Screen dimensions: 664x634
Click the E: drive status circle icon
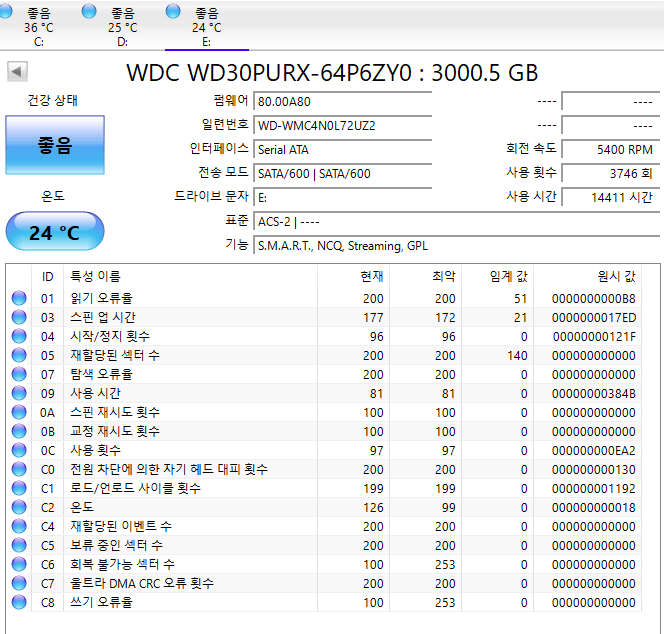(173, 11)
